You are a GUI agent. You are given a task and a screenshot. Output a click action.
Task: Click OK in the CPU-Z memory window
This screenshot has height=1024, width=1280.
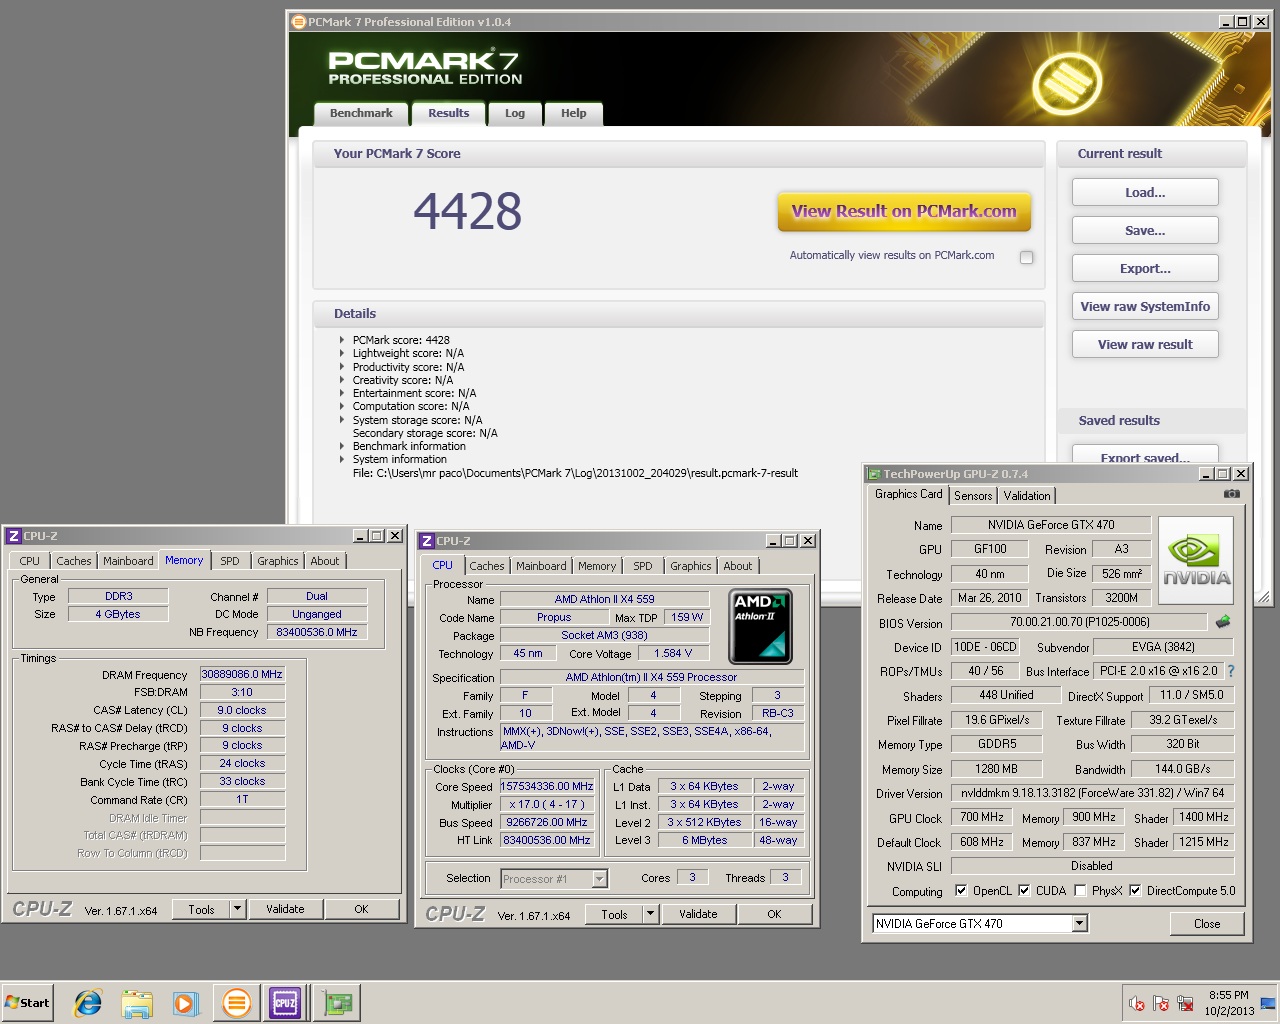(361, 909)
